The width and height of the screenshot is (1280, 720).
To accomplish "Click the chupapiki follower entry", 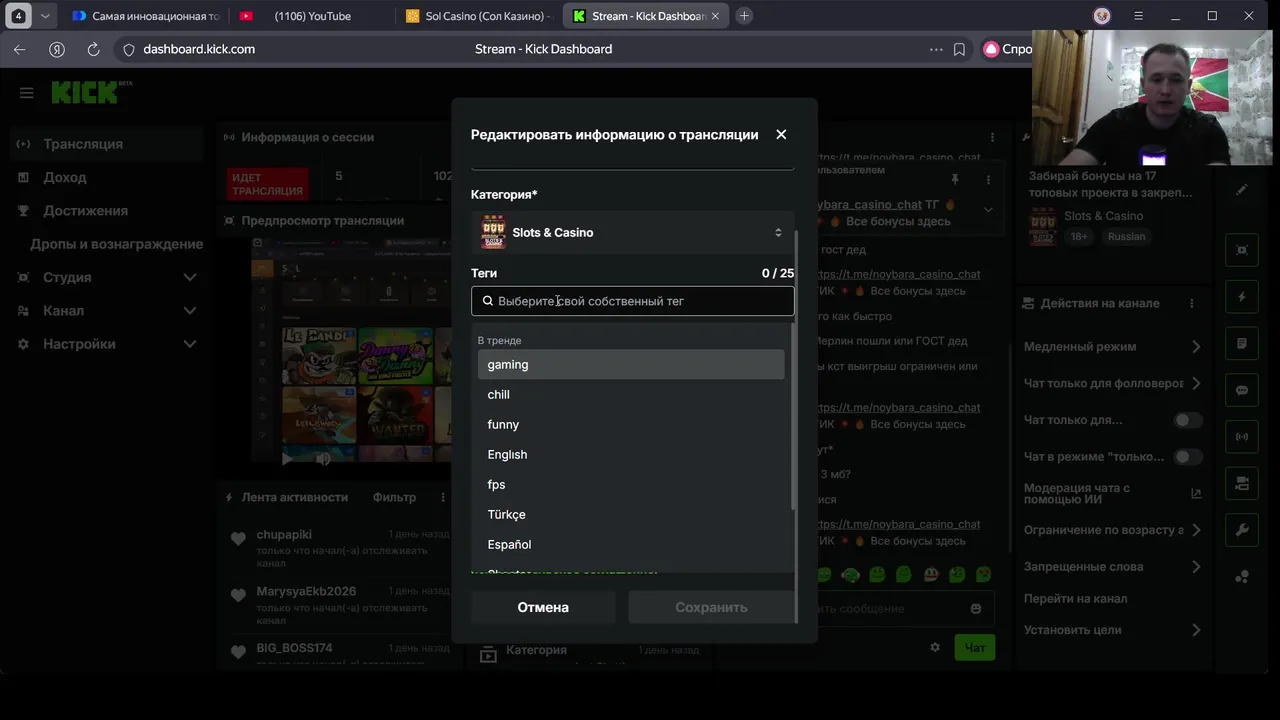I will (340, 550).
